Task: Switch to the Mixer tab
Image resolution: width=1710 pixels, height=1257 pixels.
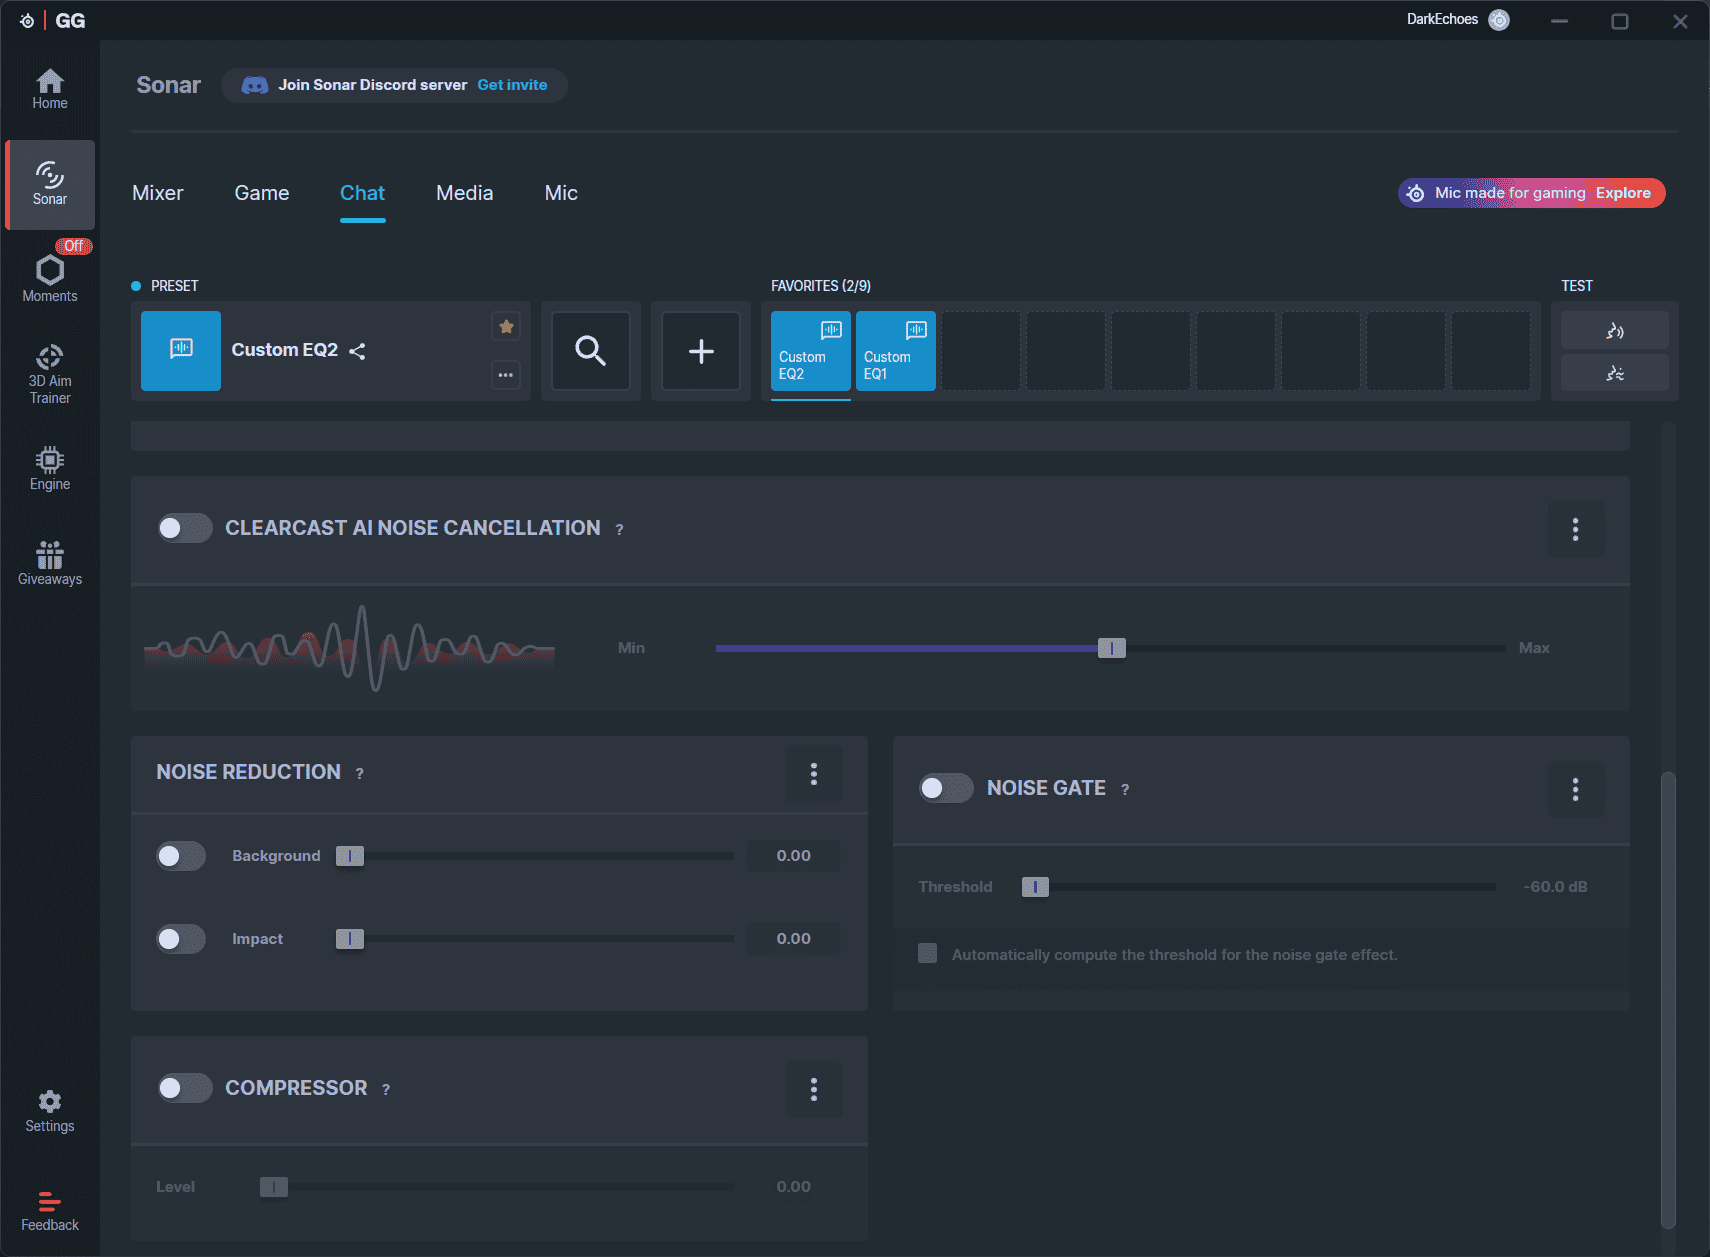Action: [158, 193]
